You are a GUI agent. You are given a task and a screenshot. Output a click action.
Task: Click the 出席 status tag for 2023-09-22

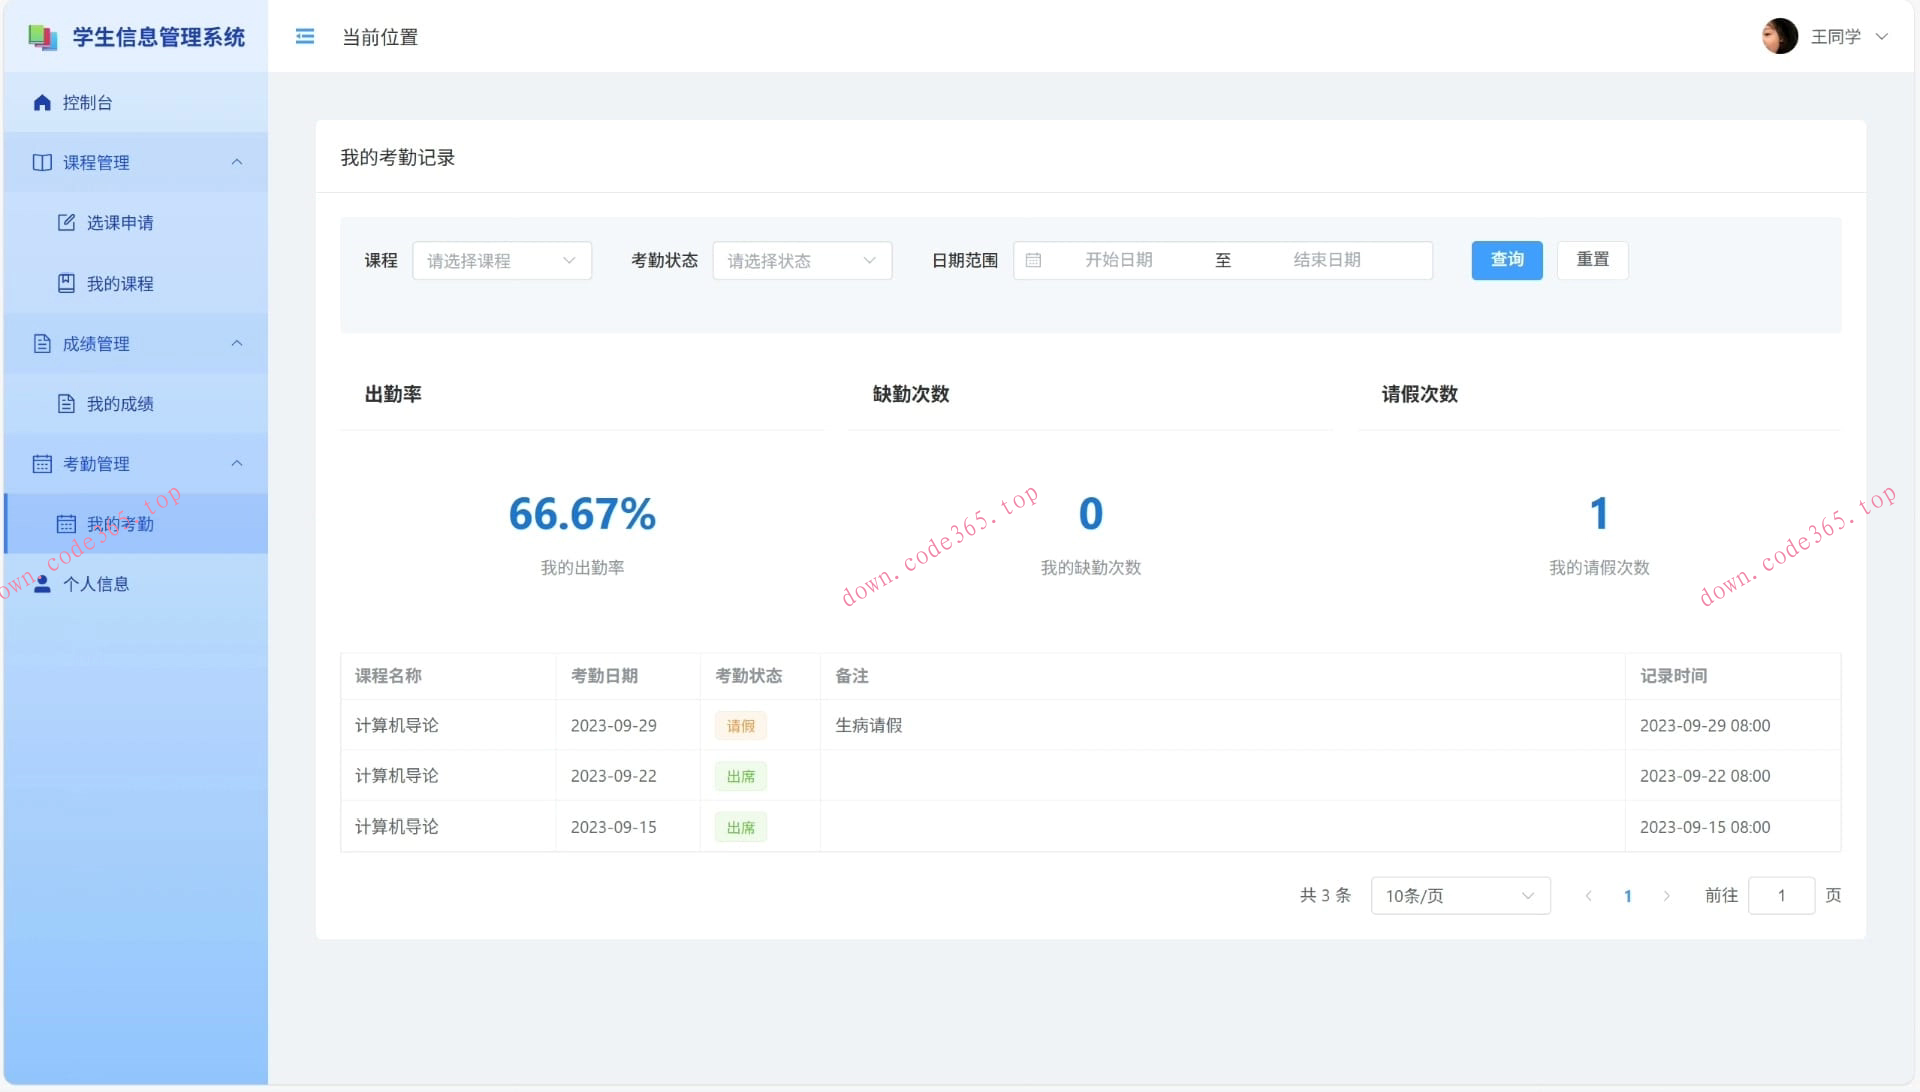point(740,776)
